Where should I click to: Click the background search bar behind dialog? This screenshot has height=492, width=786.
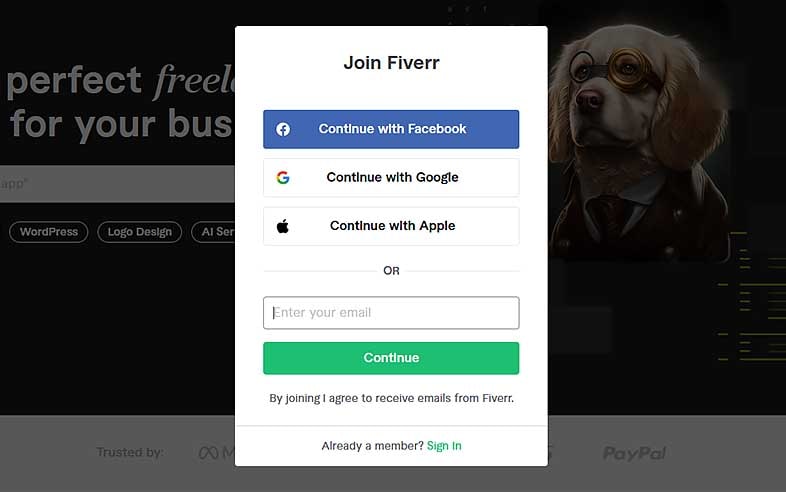[117, 184]
